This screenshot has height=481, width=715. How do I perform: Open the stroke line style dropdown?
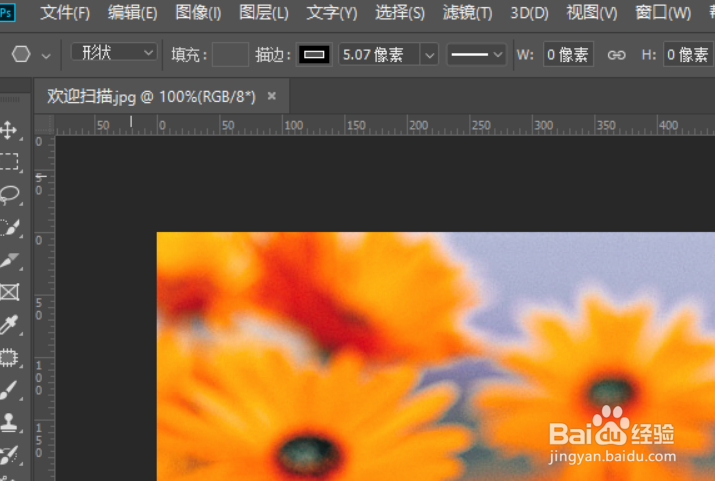click(x=476, y=55)
